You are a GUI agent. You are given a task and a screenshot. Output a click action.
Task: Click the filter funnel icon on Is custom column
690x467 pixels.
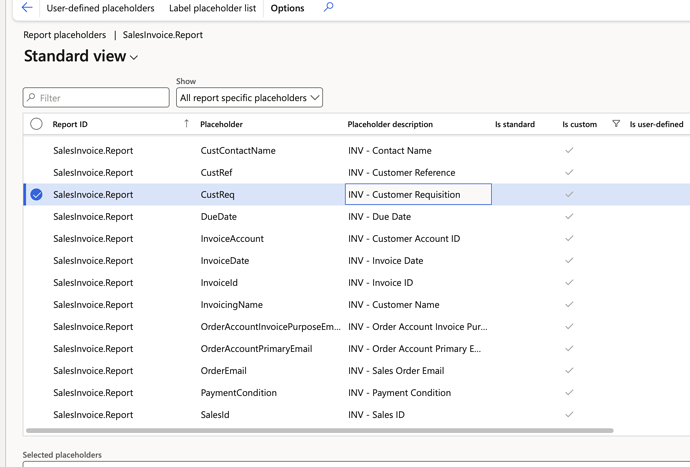(x=616, y=124)
